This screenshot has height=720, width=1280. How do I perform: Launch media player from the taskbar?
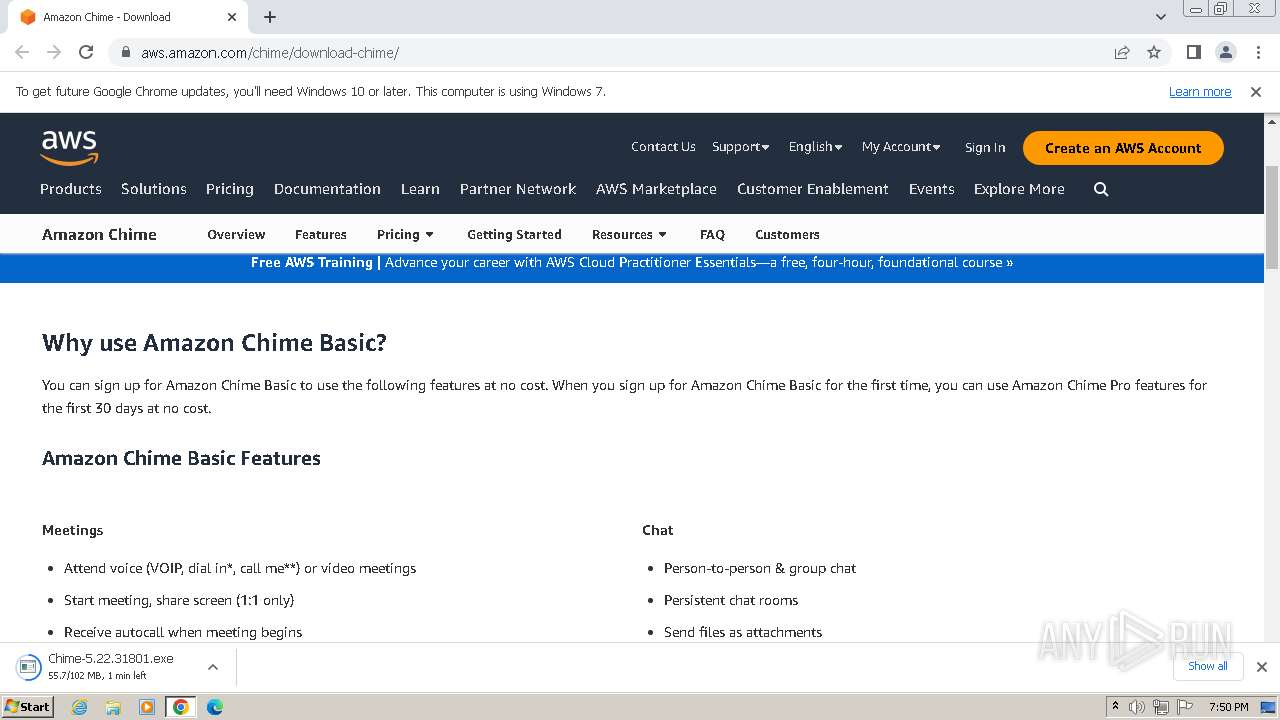(147, 707)
